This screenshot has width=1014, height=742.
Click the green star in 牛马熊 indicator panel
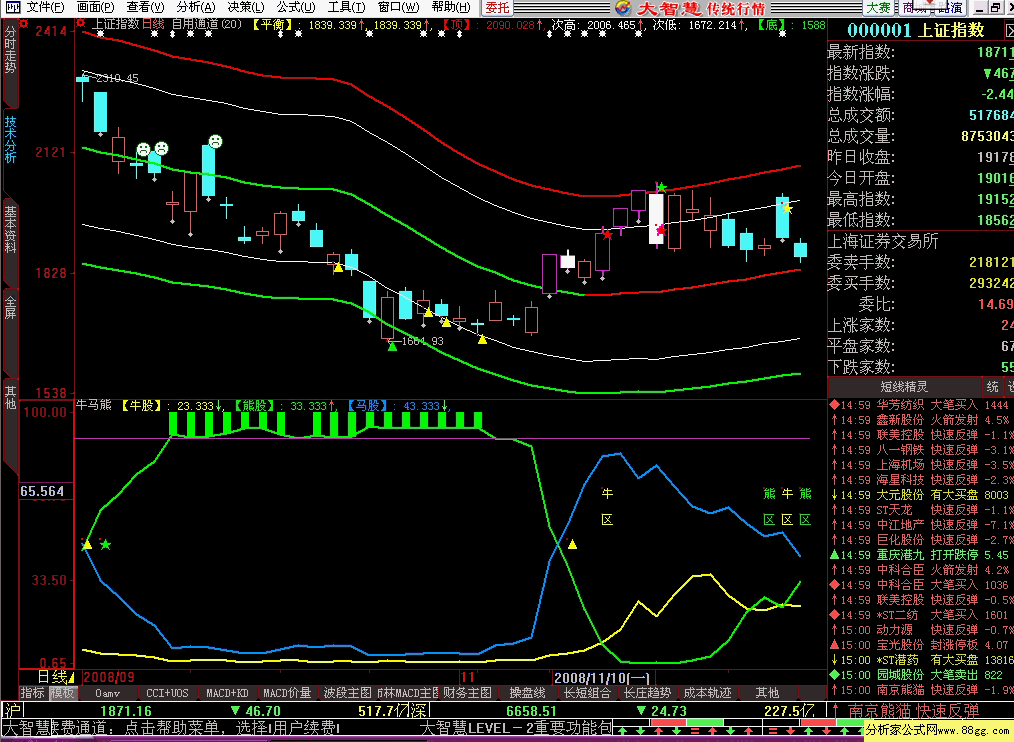105,545
